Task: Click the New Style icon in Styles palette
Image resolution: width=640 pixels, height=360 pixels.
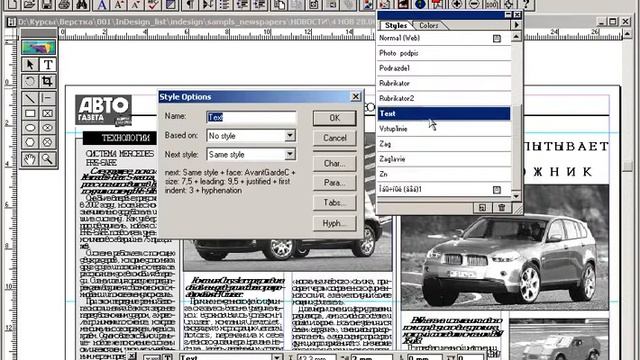Action: click(x=482, y=208)
